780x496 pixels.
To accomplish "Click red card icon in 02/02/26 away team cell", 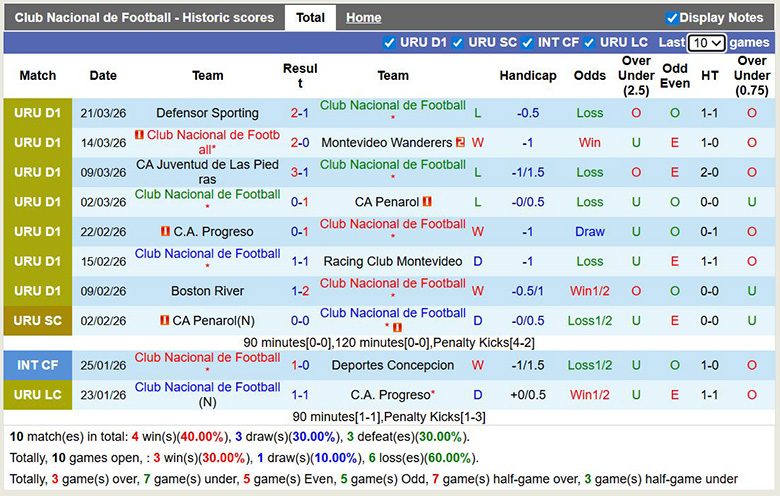I will 397,327.
